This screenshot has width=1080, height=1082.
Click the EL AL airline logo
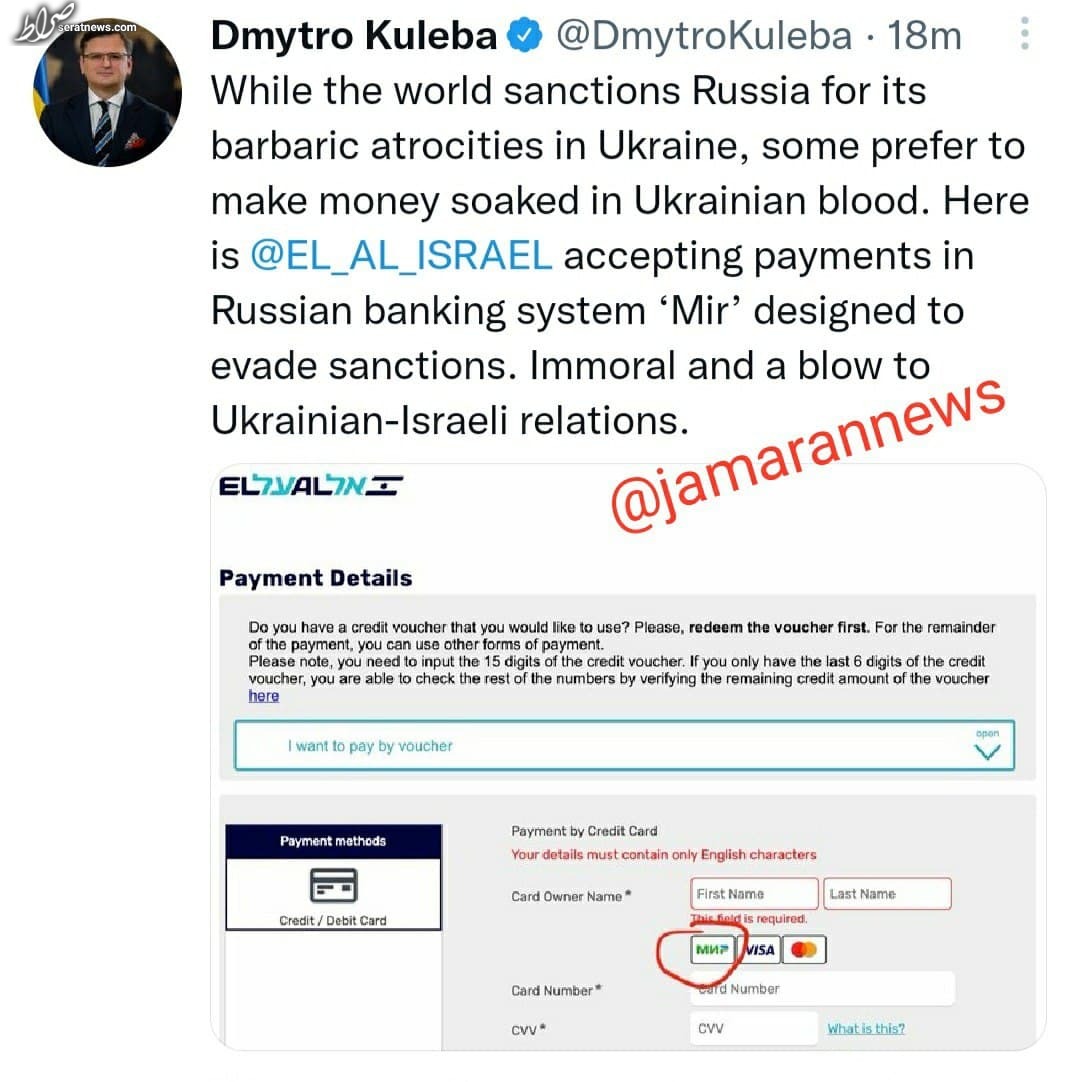tap(311, 486)
